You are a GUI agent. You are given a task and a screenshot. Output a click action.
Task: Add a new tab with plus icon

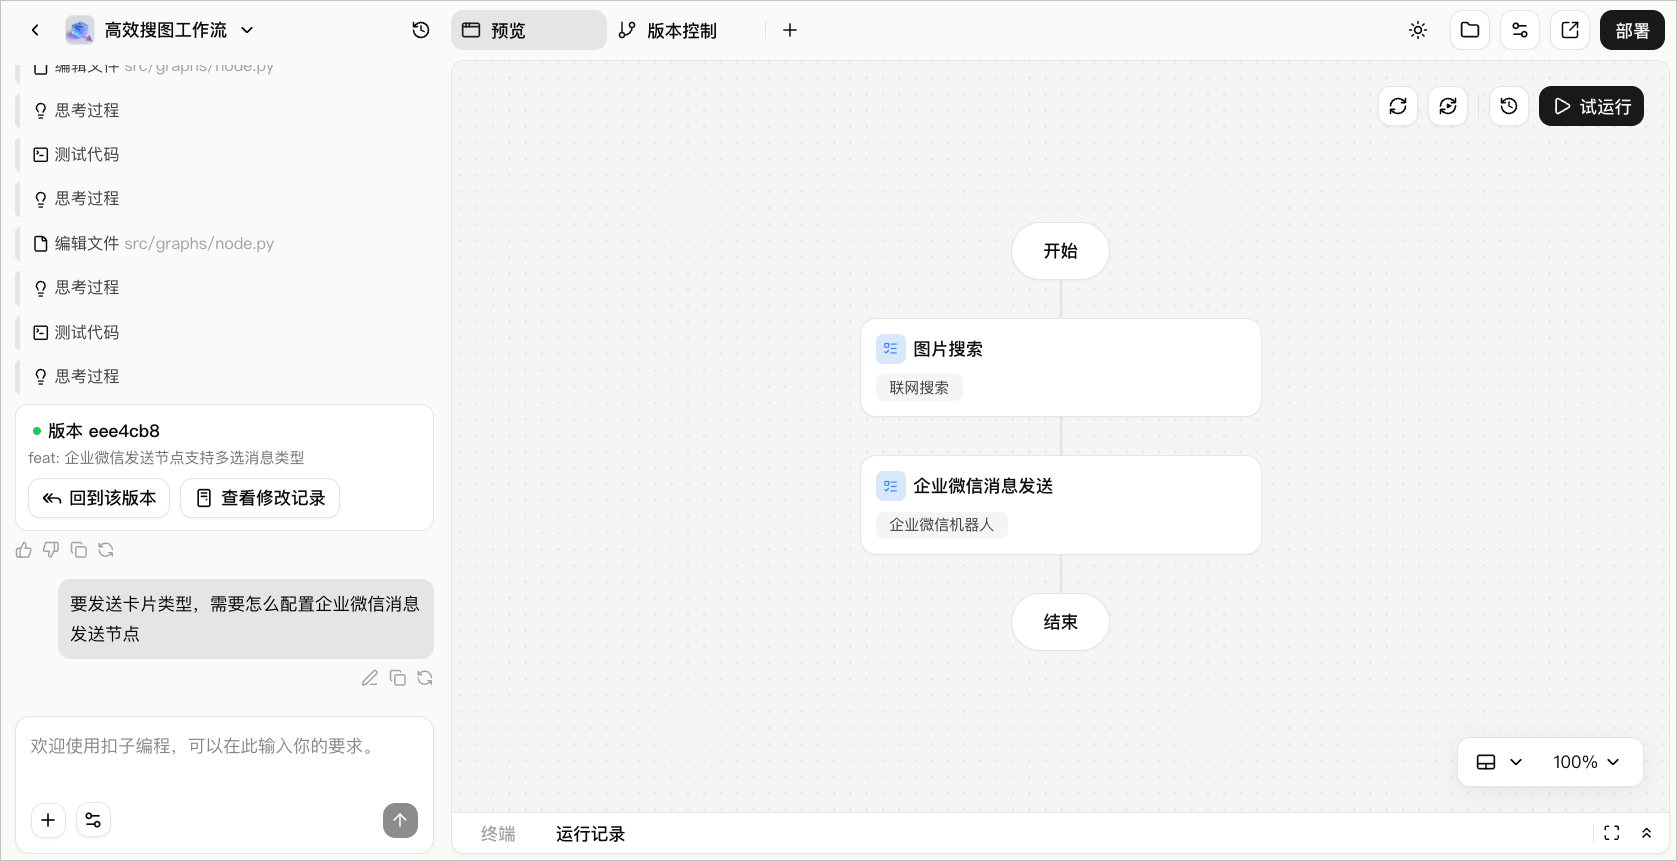(790, 30)
